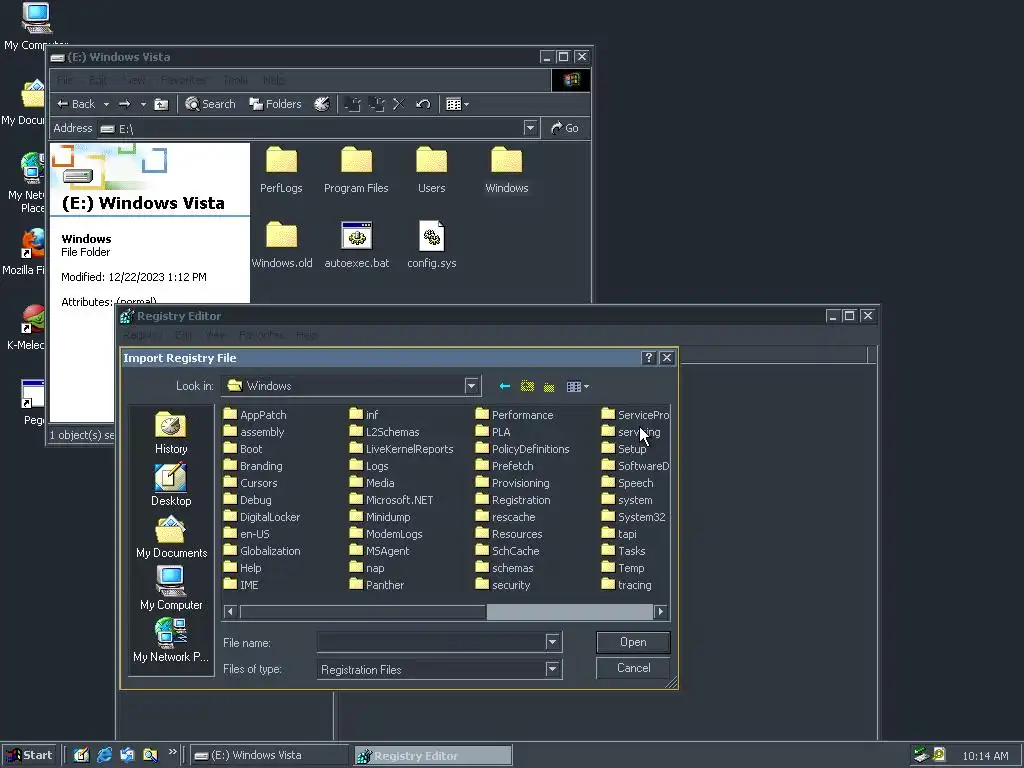This screenshot has height=768, width=1024.
Task: Click the Cancel button
Action: [x=633, y=668]
